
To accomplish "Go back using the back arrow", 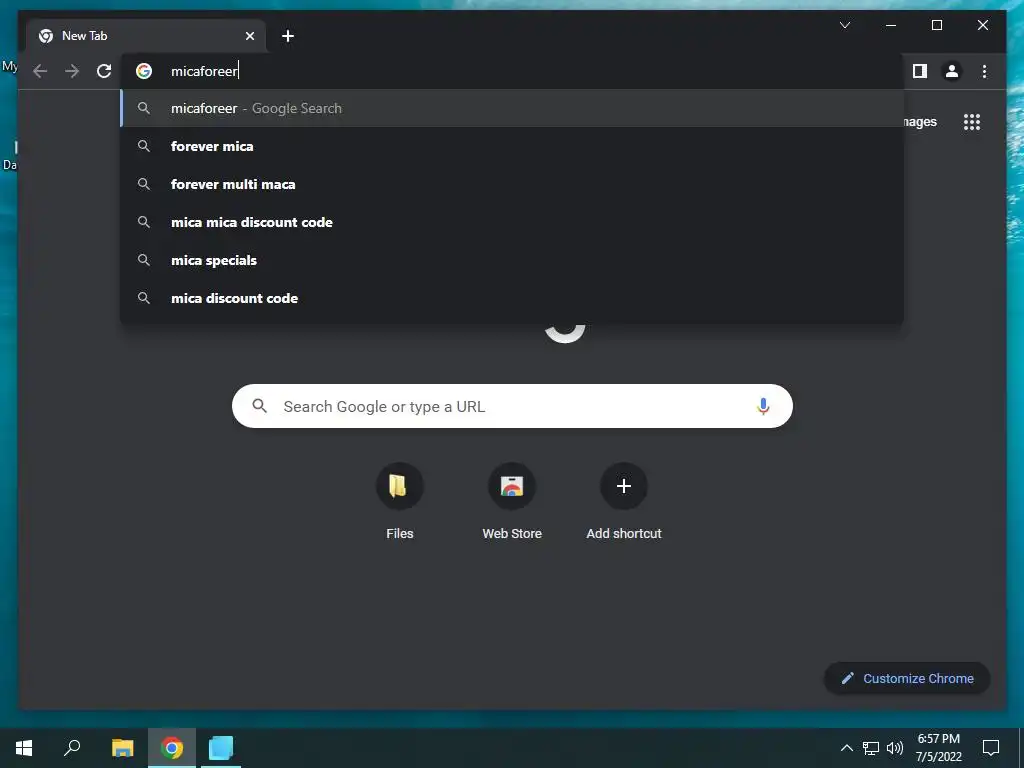I will (40, 71).
